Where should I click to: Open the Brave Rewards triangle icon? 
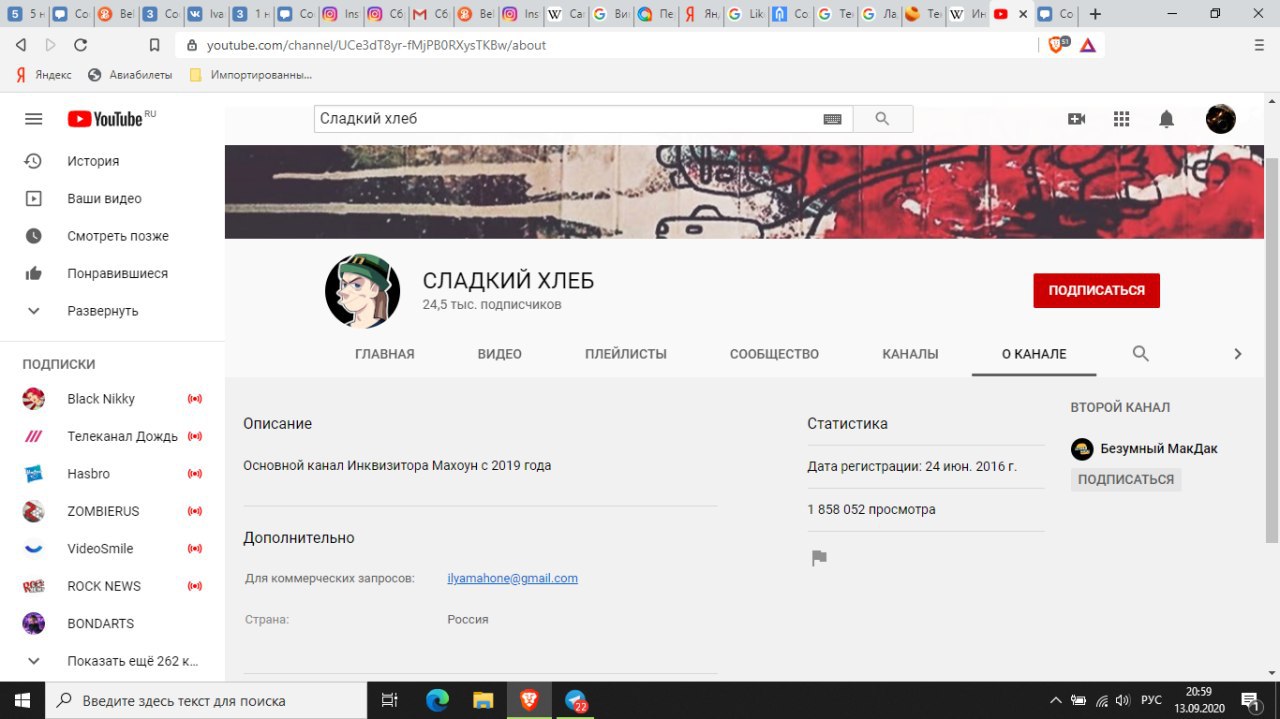(1088, 45)
